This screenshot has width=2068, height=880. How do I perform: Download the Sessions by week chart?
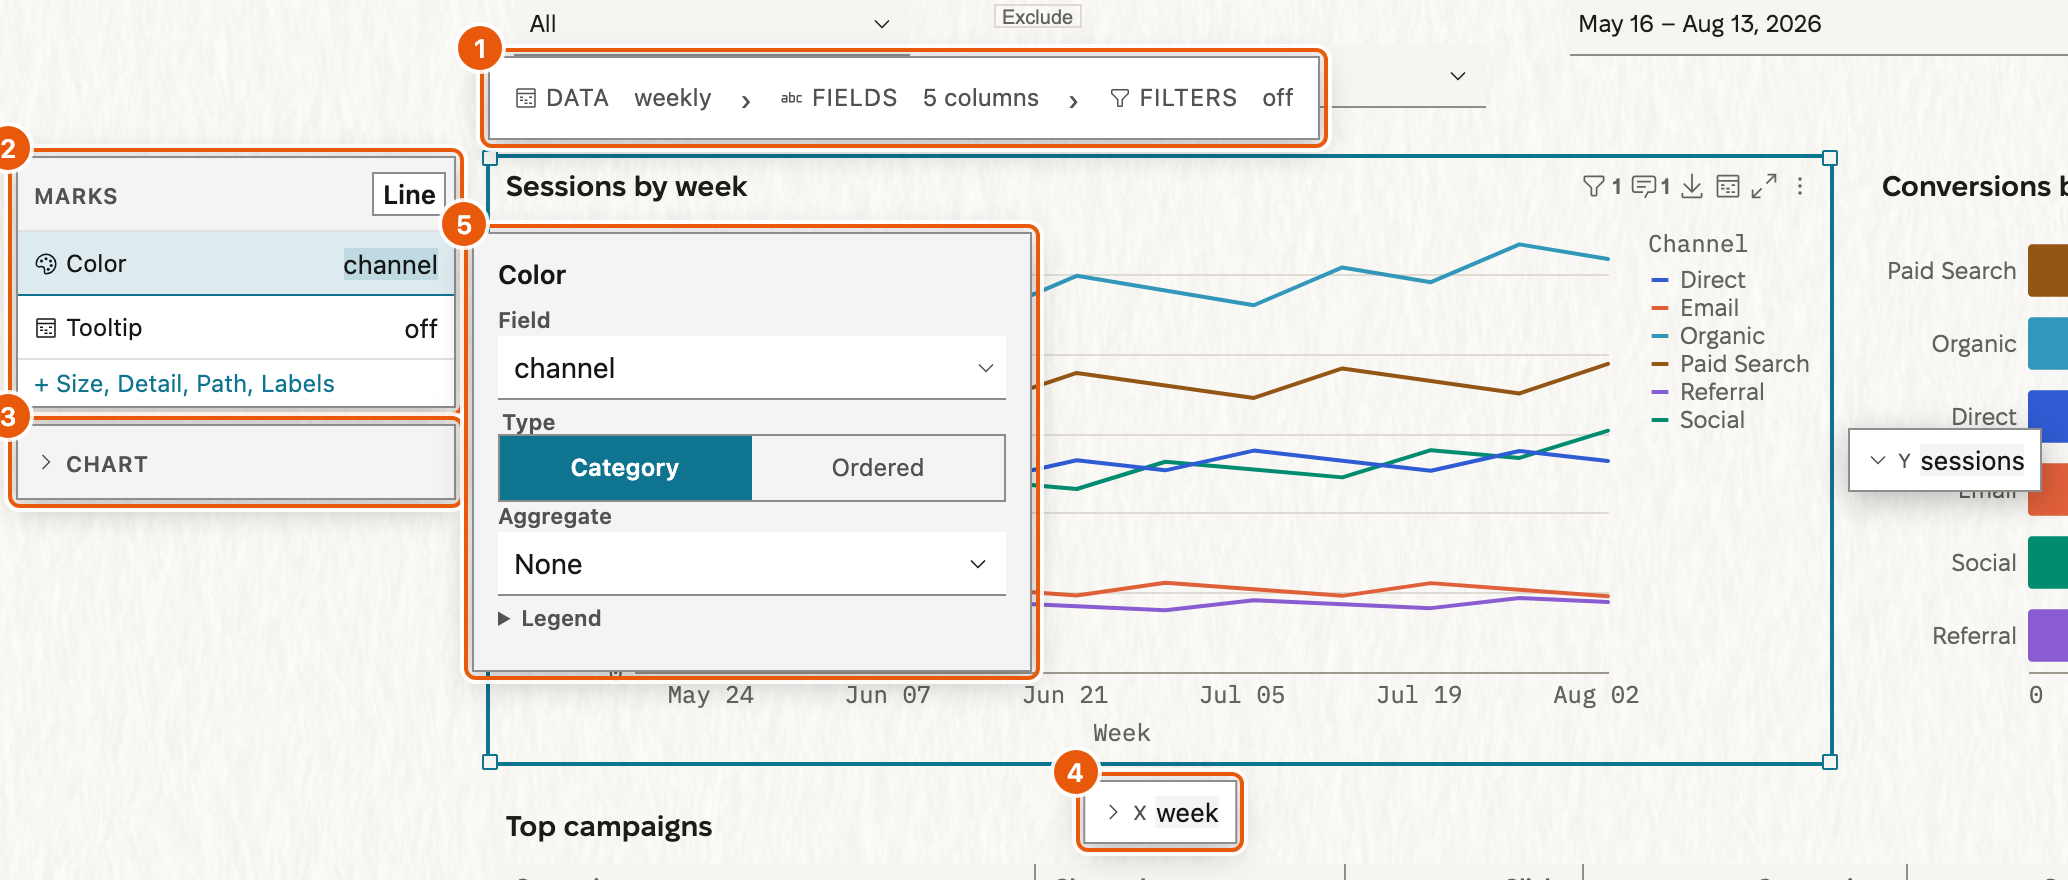pos(1692,186)
